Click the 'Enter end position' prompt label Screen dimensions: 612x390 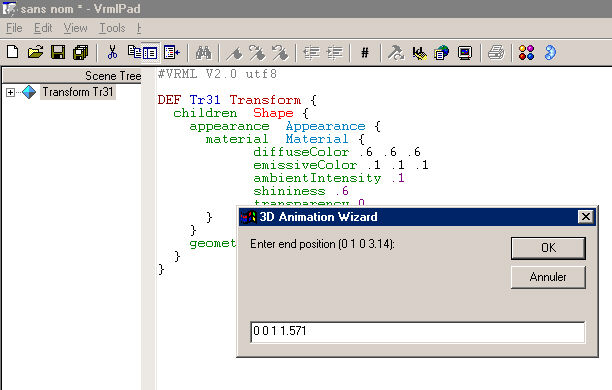322,244
